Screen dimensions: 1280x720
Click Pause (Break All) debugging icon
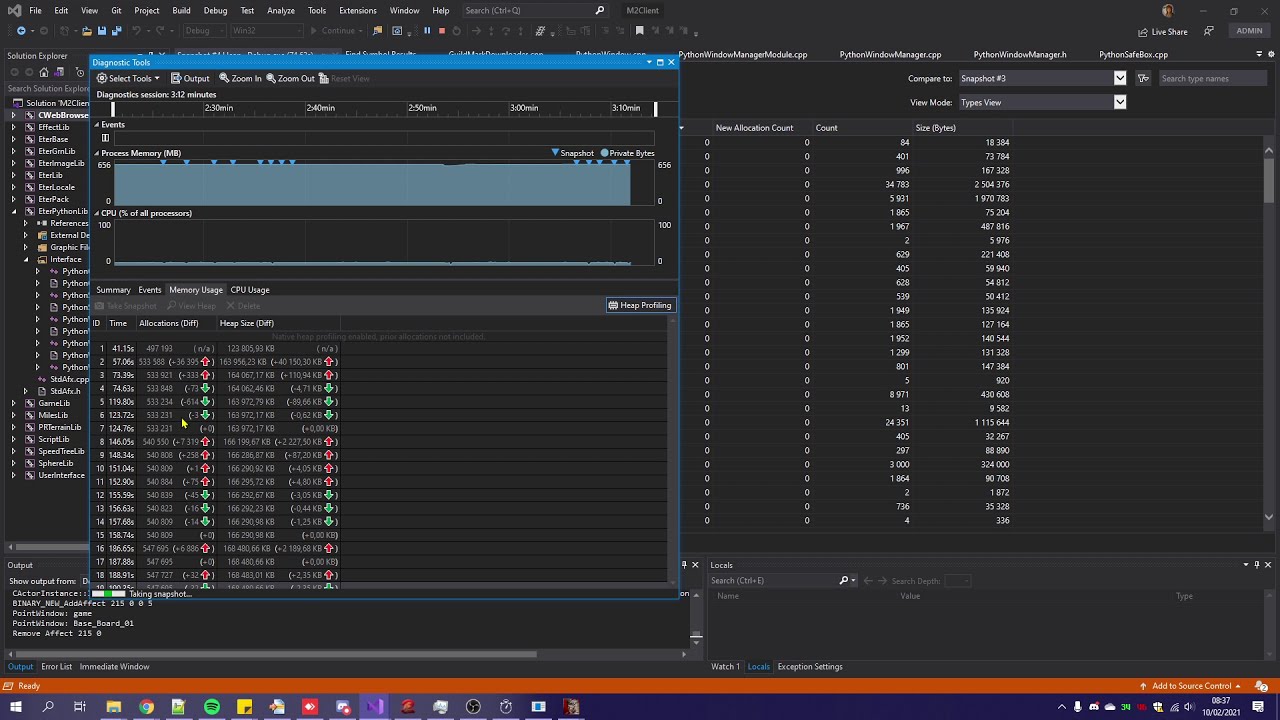click(427, 31)
